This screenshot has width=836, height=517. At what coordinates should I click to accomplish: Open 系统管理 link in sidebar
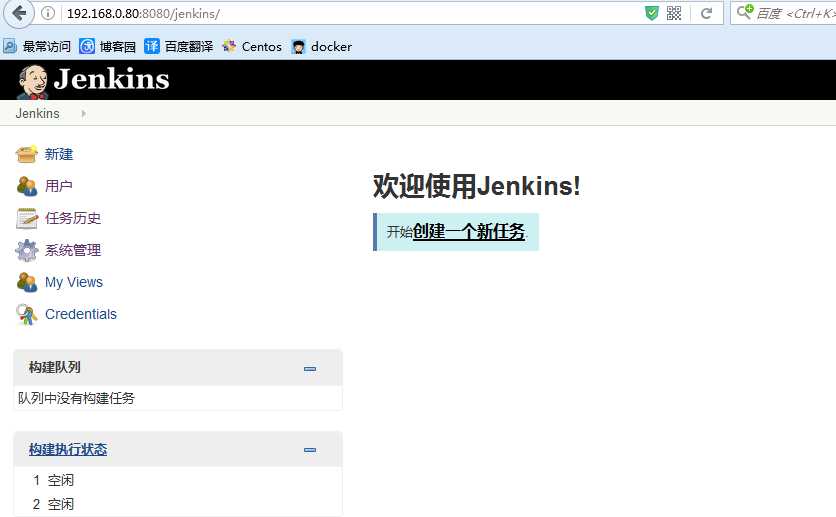click(73, 250)
